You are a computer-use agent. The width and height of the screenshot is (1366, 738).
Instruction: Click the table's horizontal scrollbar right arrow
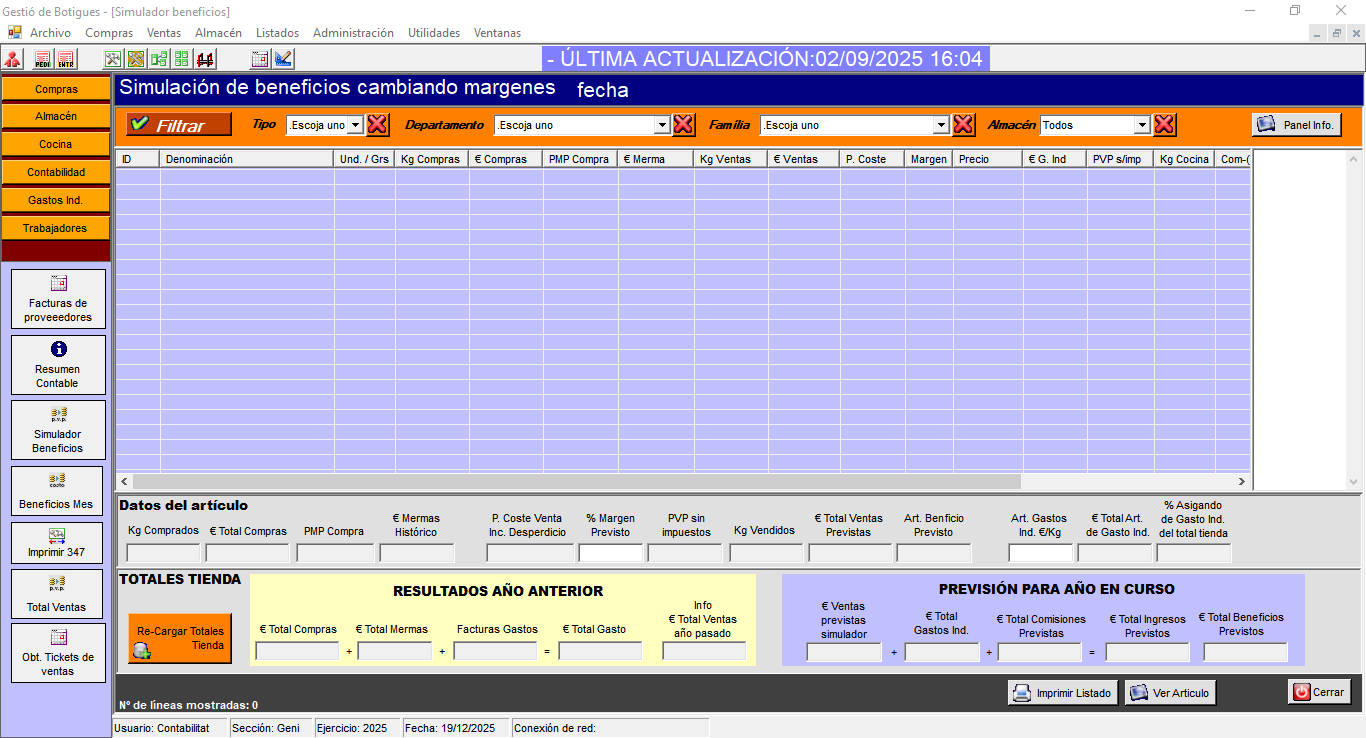pos(1242,482)
